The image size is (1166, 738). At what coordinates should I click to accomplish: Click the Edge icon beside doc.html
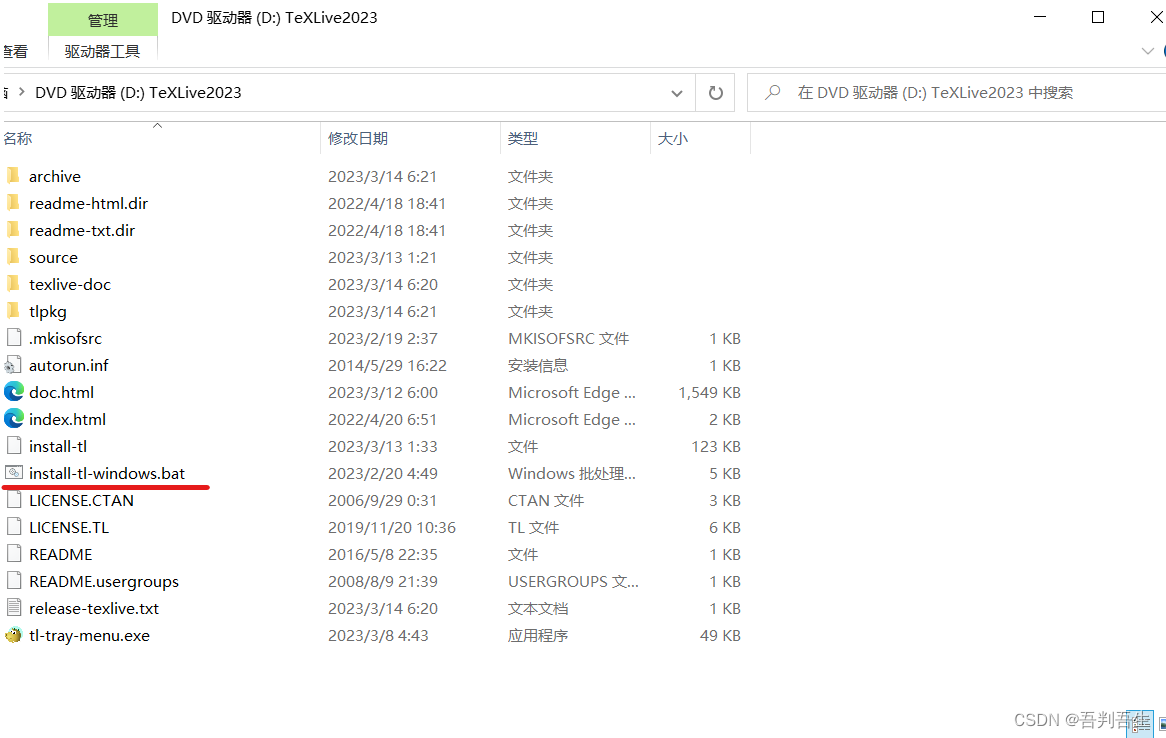tap(13, 392)
